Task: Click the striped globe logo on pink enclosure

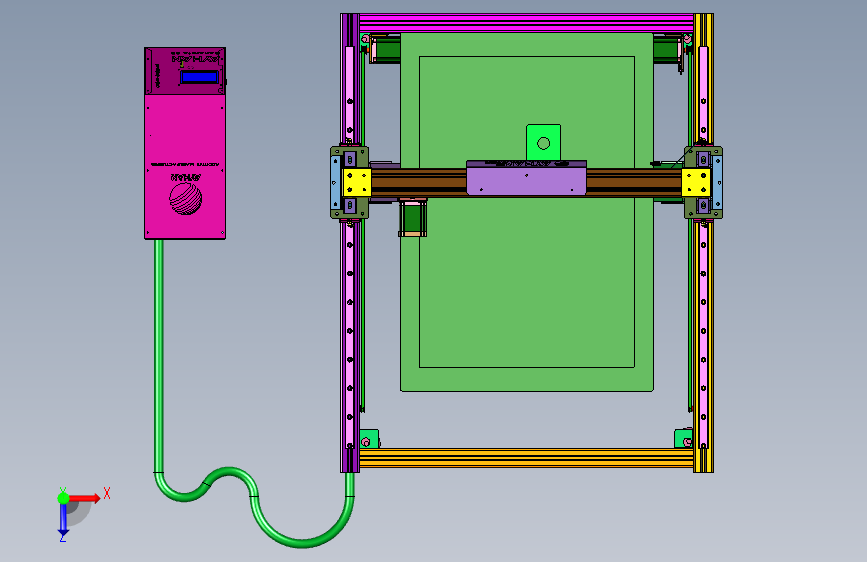Action: [x=185, y=199]
